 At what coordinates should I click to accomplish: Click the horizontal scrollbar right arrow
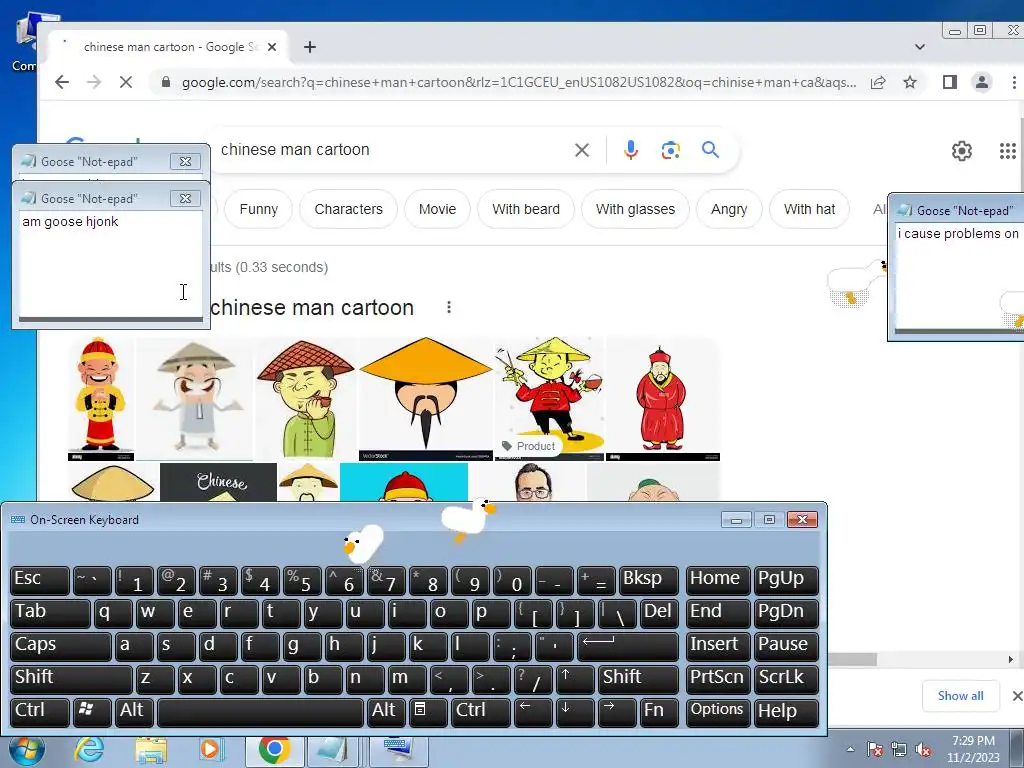1010,660
